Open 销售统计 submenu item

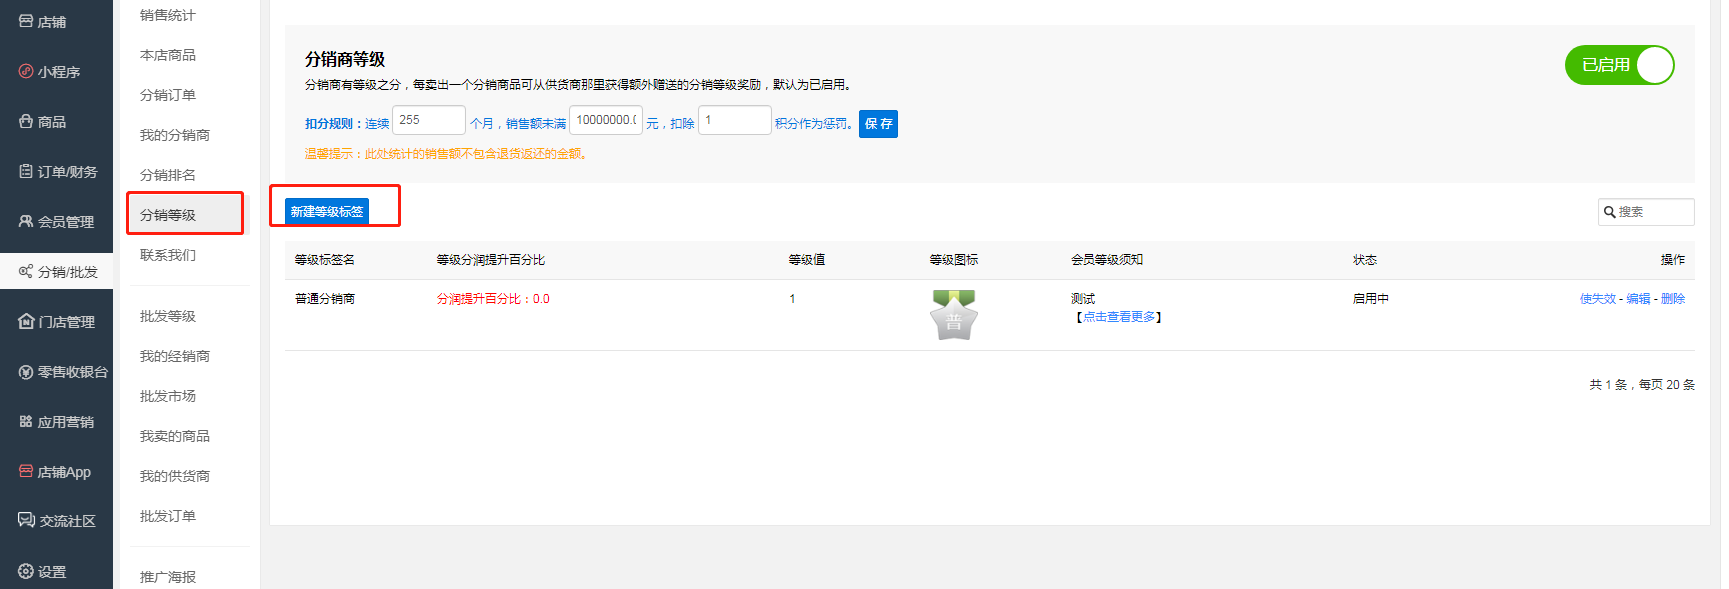tap(168, 15)
